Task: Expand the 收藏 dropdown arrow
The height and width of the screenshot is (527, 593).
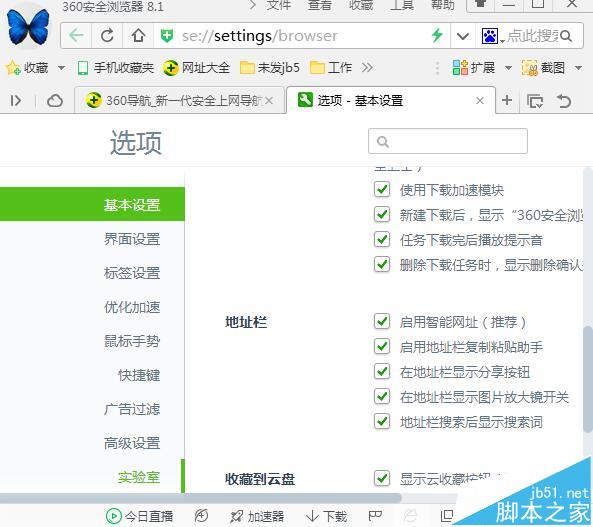Action: point(61,68)
